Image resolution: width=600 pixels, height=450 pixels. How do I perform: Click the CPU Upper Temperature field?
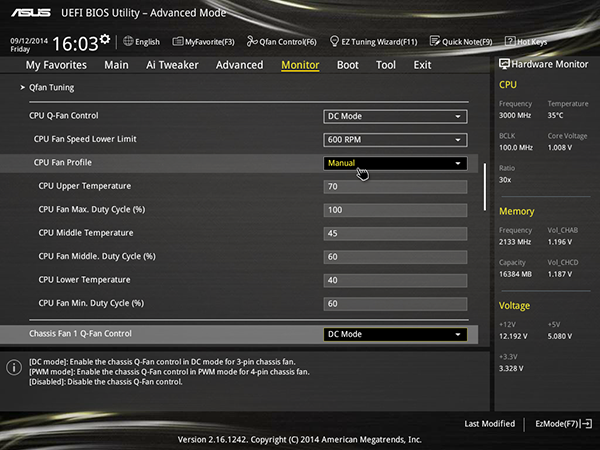(x=395, y=187)
